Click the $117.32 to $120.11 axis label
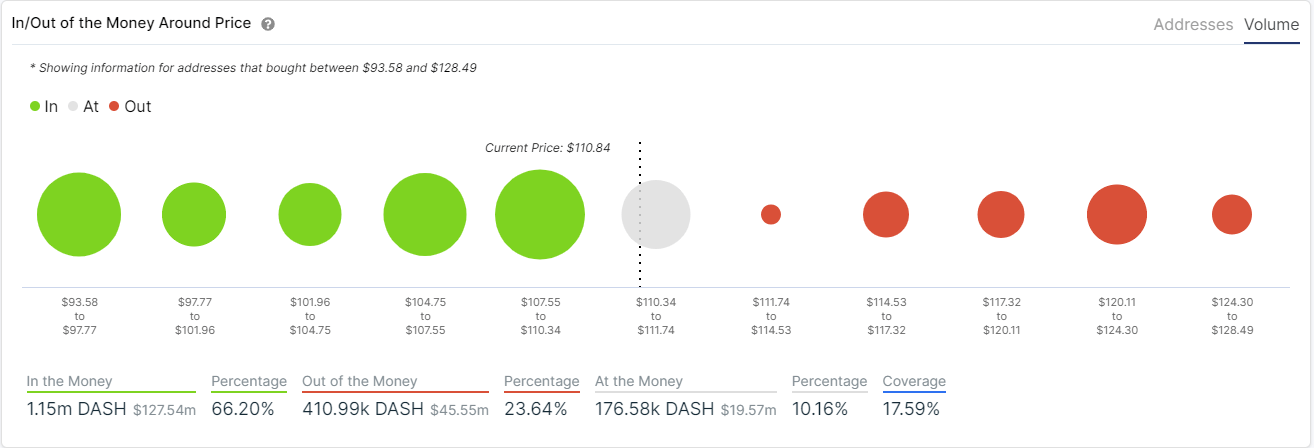1314x448 pixels. pyautogui.click(x=1001, y=315)
